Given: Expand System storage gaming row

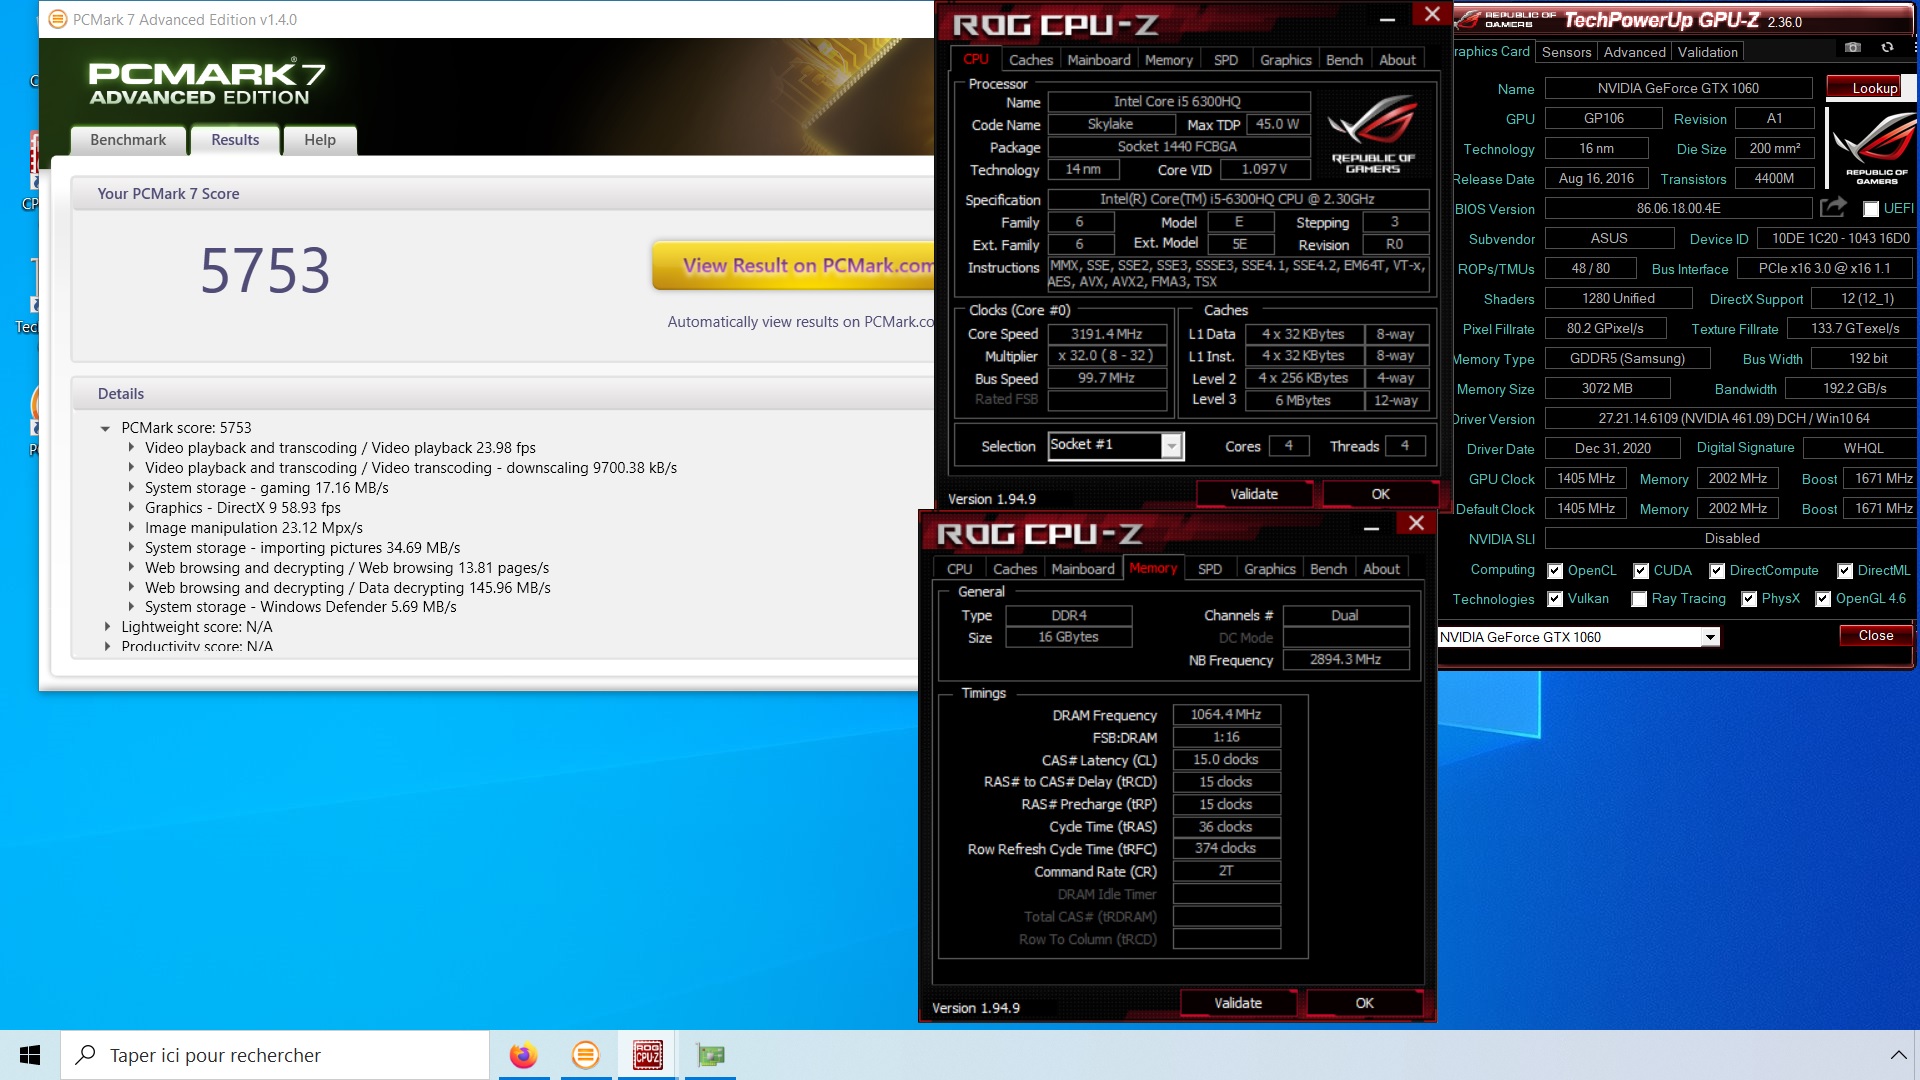Looking at the screenshot, I should tap(131, 488).
